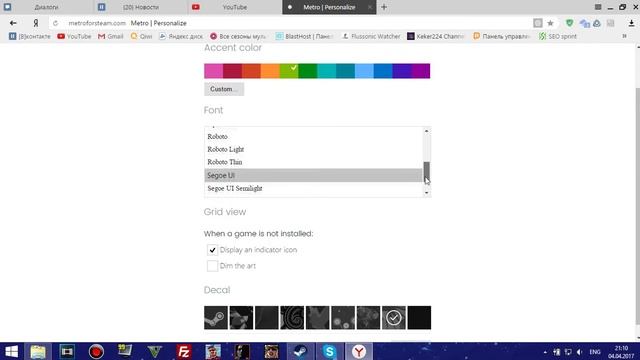
Task: Click the ENG language indicator
Action: [x=595, y=352]
